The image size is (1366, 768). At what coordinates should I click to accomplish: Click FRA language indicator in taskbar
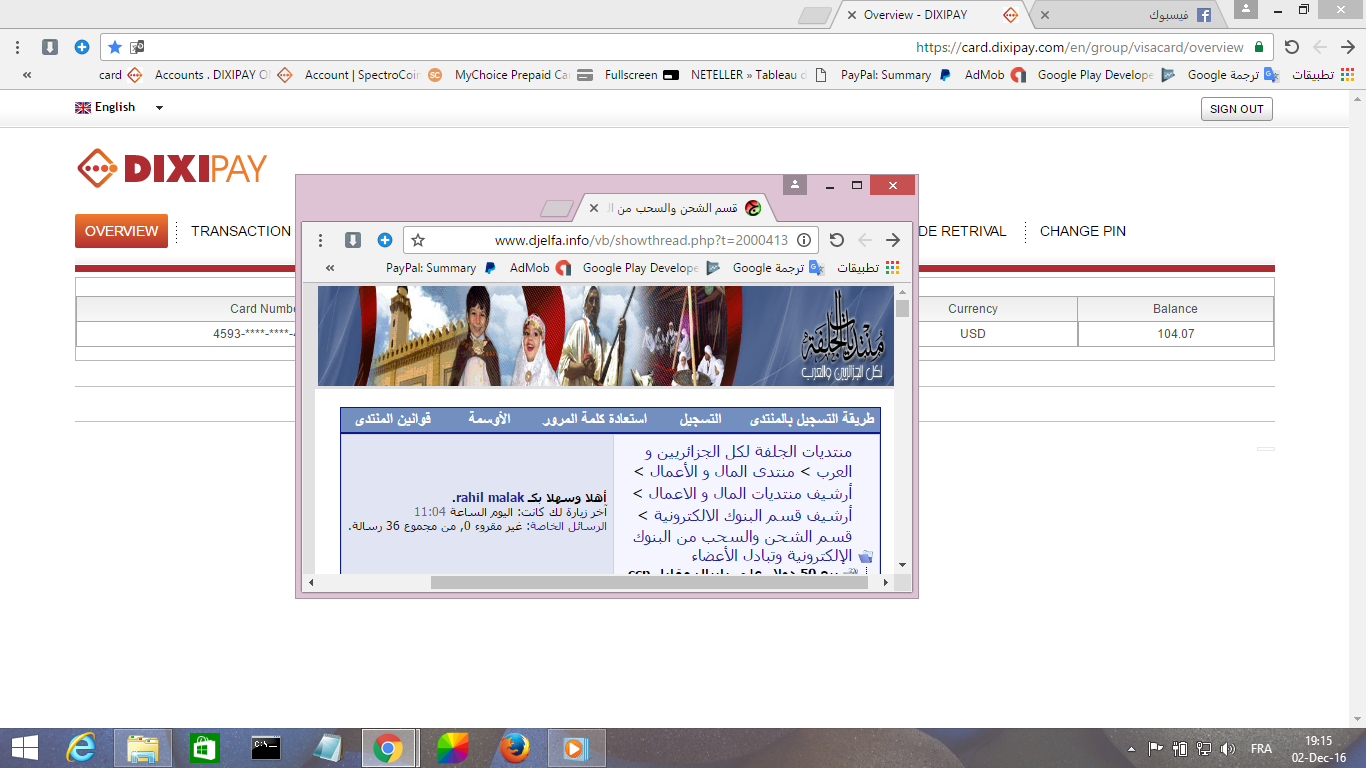tap(1261, 749)
